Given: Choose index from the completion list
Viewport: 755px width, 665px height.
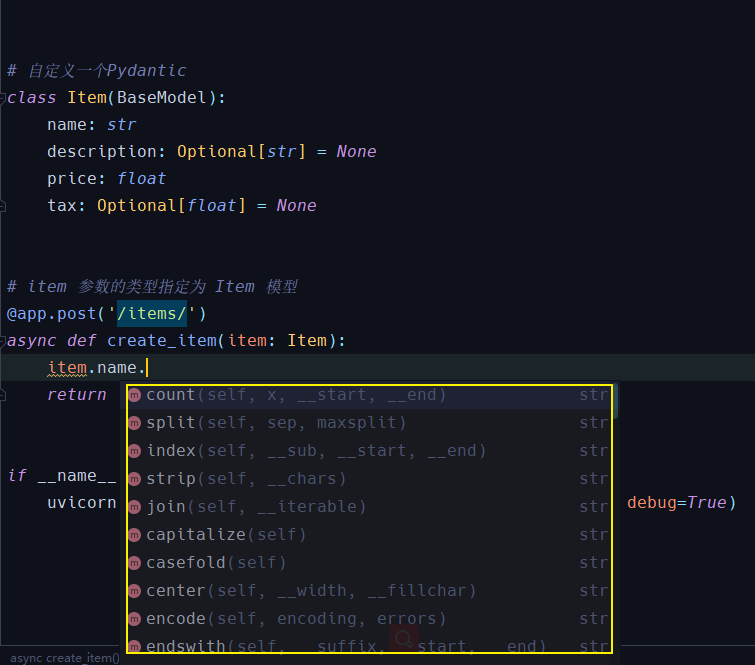Looking at the screenshot, I should tap(171, 451).
